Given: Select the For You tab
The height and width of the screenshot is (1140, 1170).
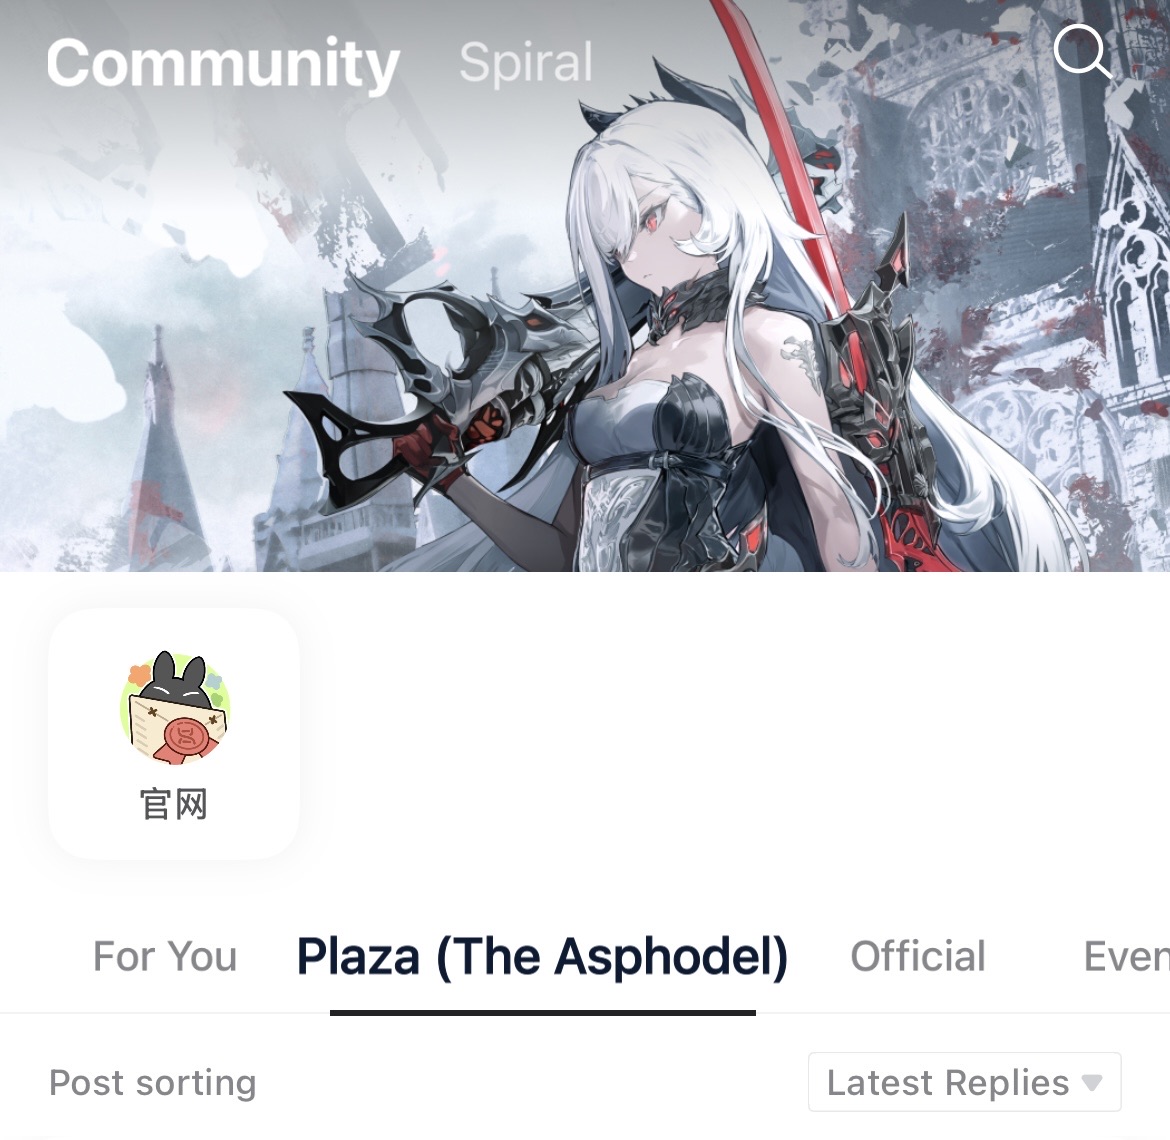Looking at the screenshot, I should pos(165,956).
